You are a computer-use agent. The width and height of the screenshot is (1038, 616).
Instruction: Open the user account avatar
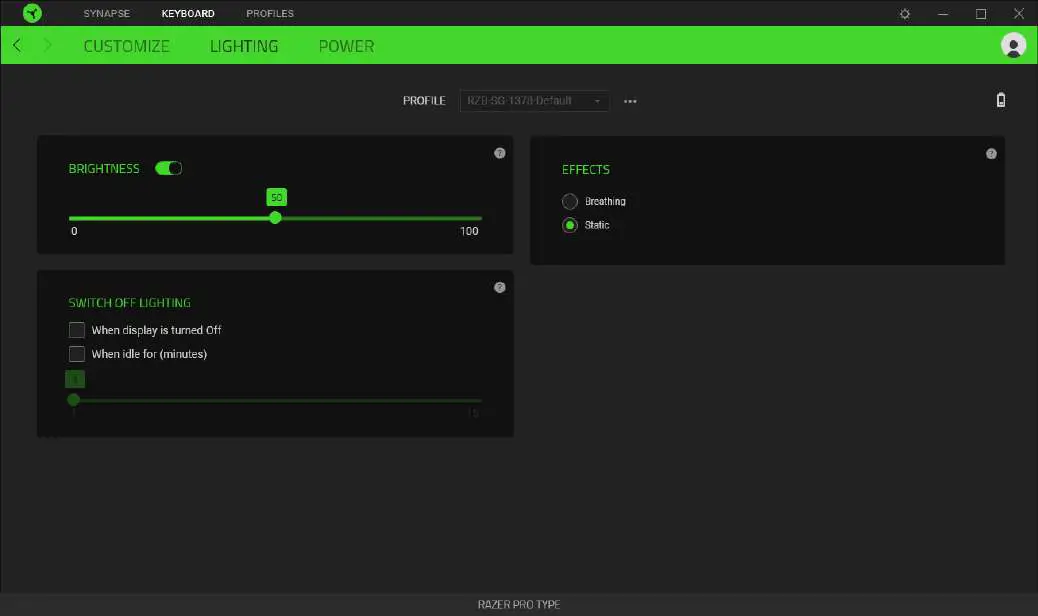(1013, 45)
